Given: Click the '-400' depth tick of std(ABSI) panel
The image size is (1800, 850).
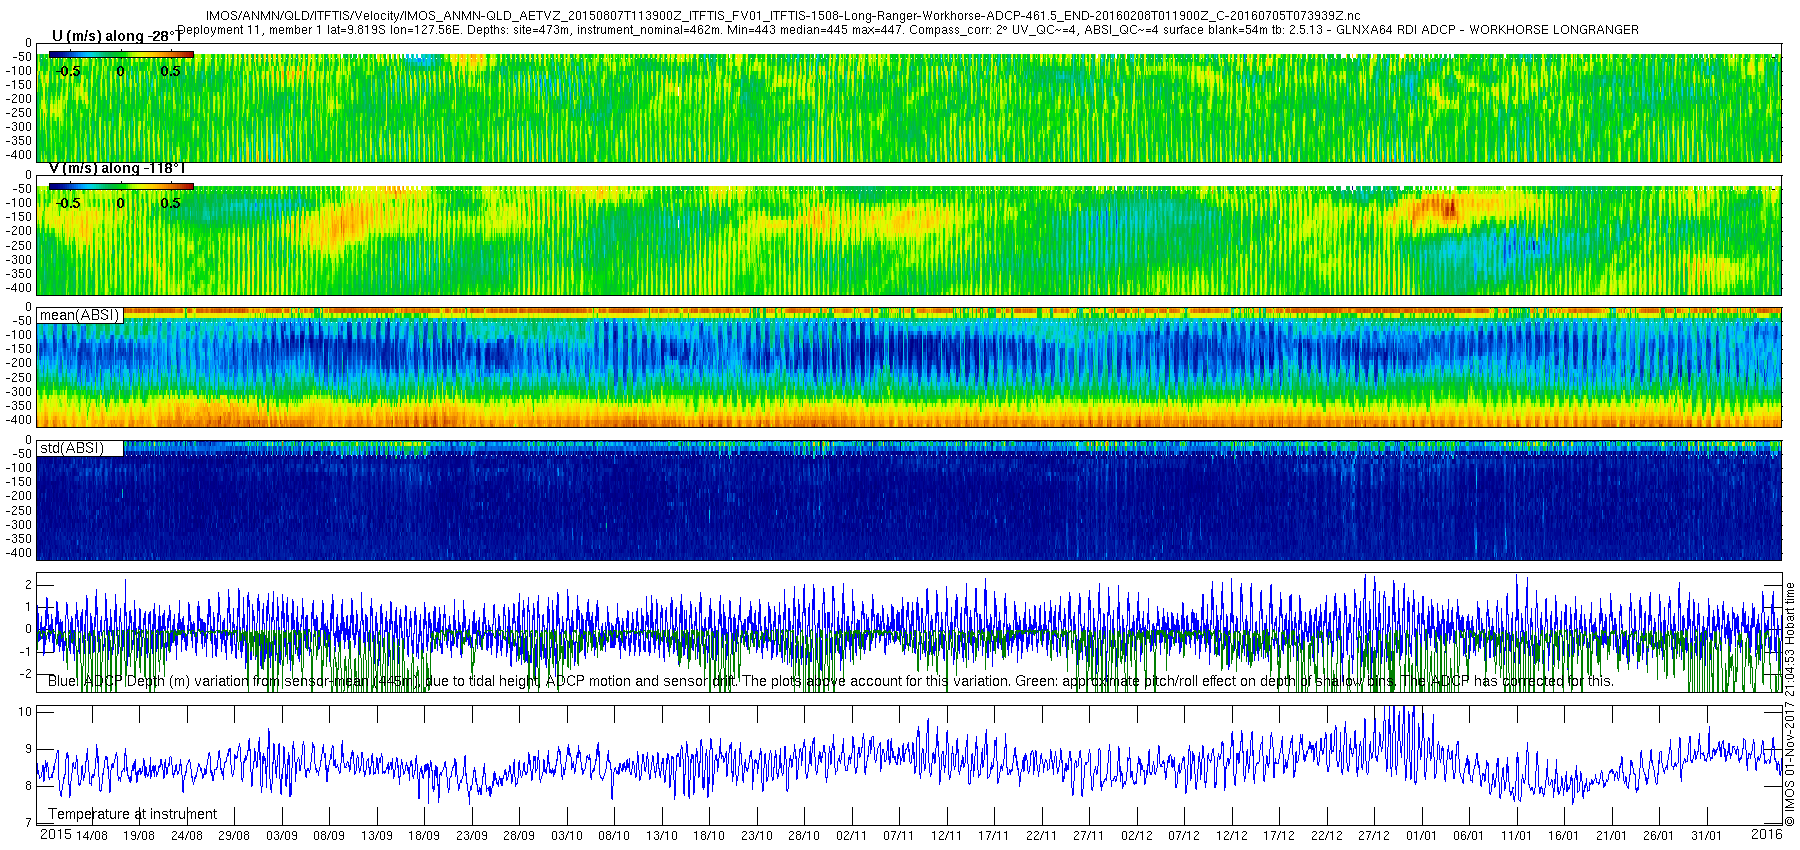Looking at the screenshot, I should tap(20, 553).
